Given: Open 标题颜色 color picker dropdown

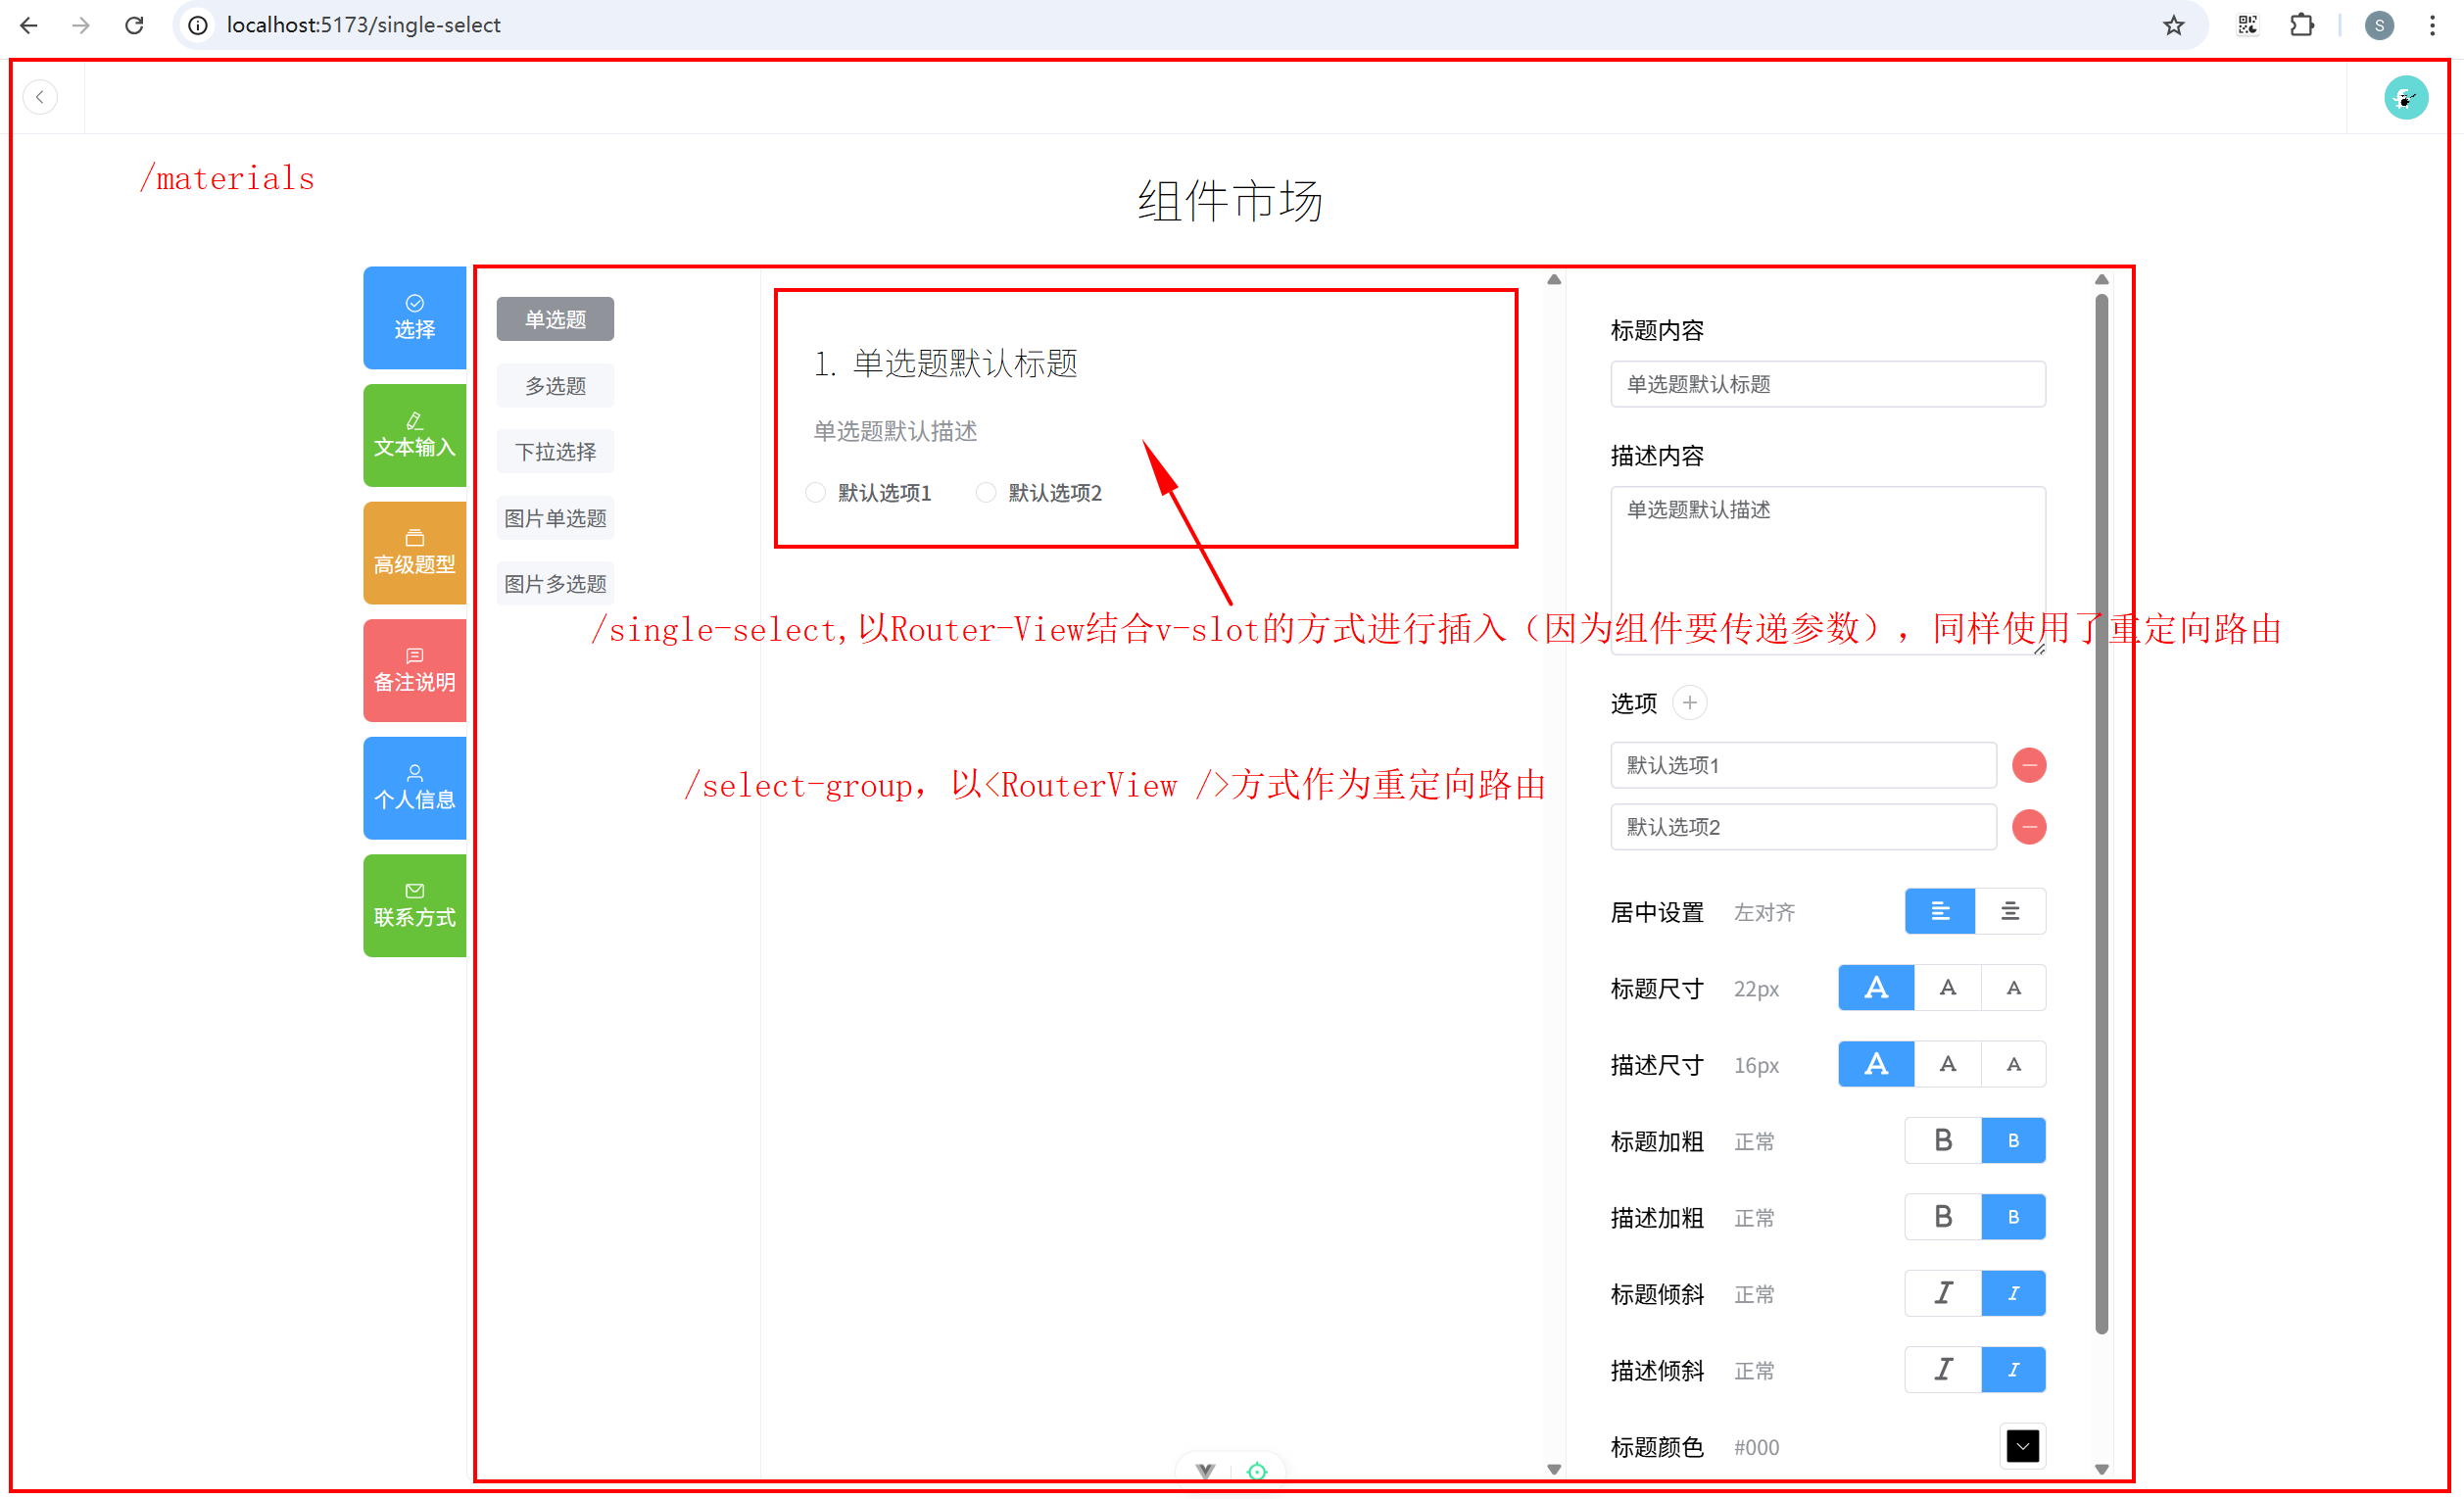Looking at the screenshot, I should click(x=2022, y=1446).
